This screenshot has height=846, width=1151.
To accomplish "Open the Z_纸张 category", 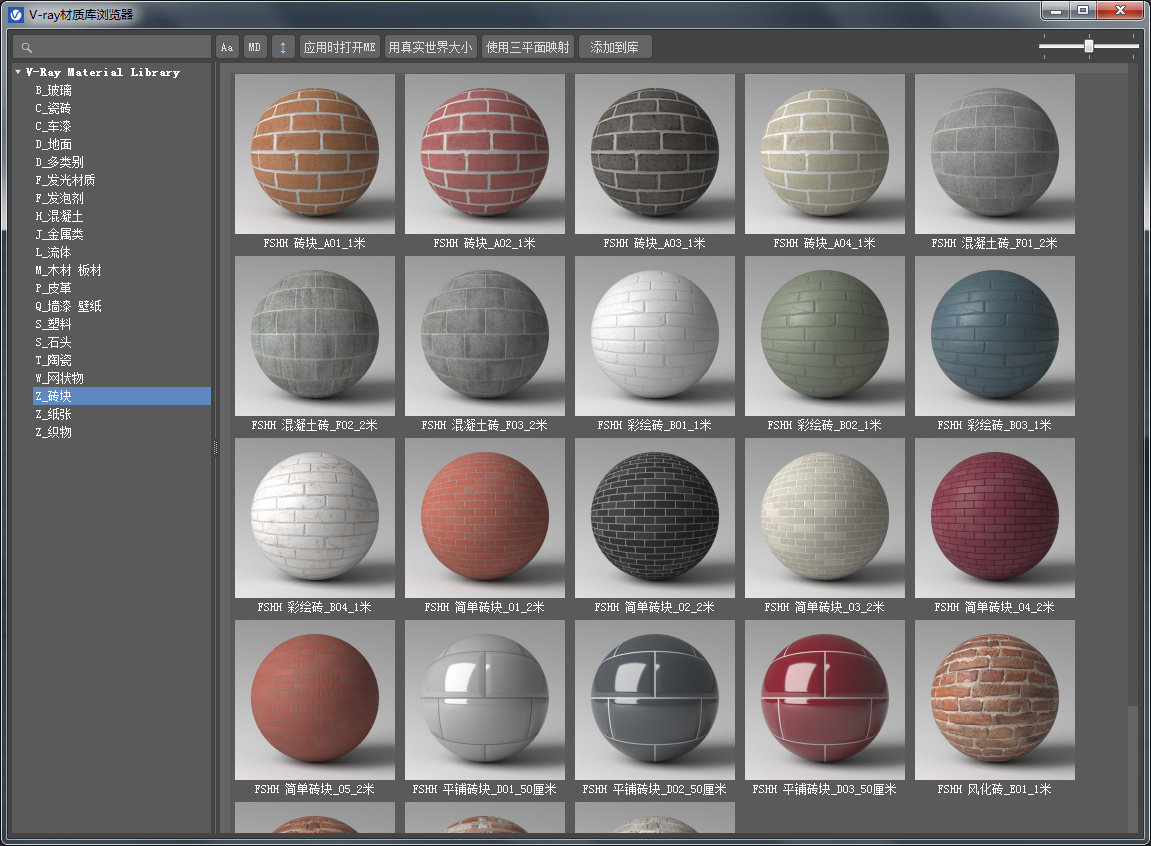I will pos(54,414).
